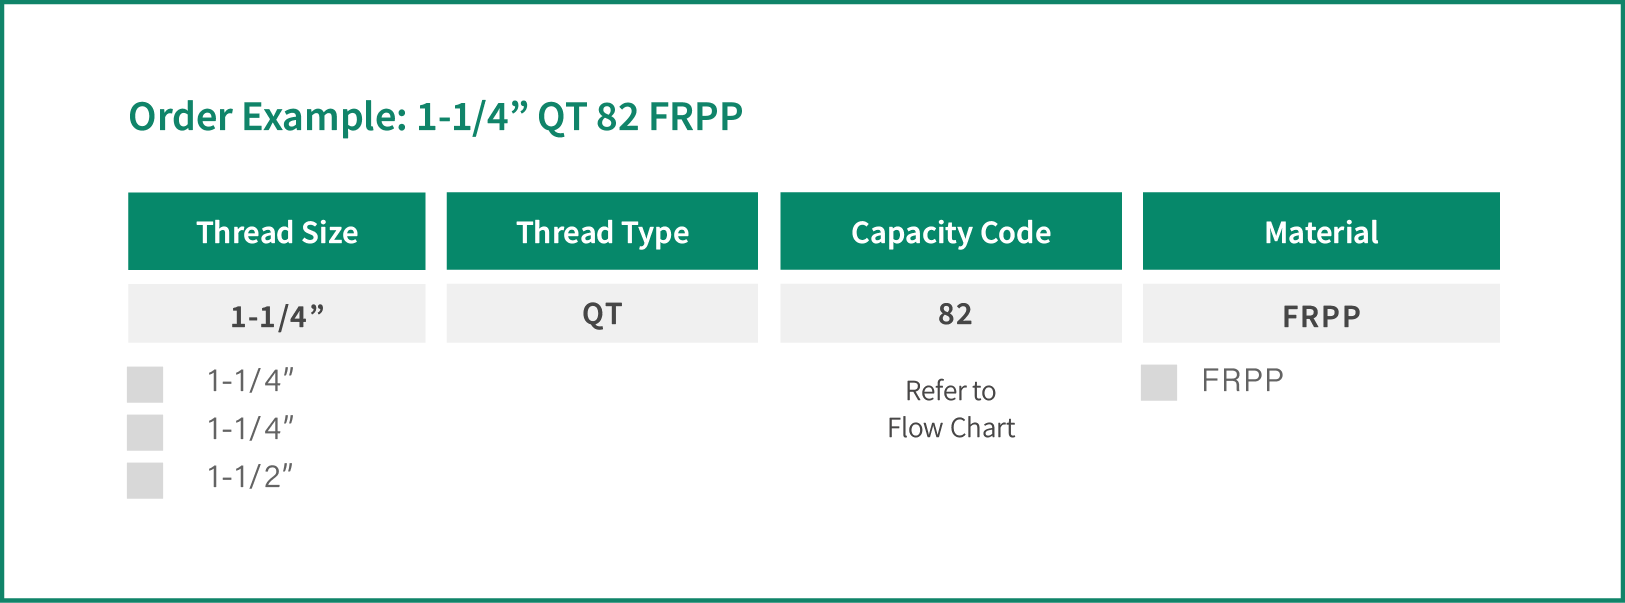
Task: Tick the FRPP material checkbox
Action: (1159, 382)
